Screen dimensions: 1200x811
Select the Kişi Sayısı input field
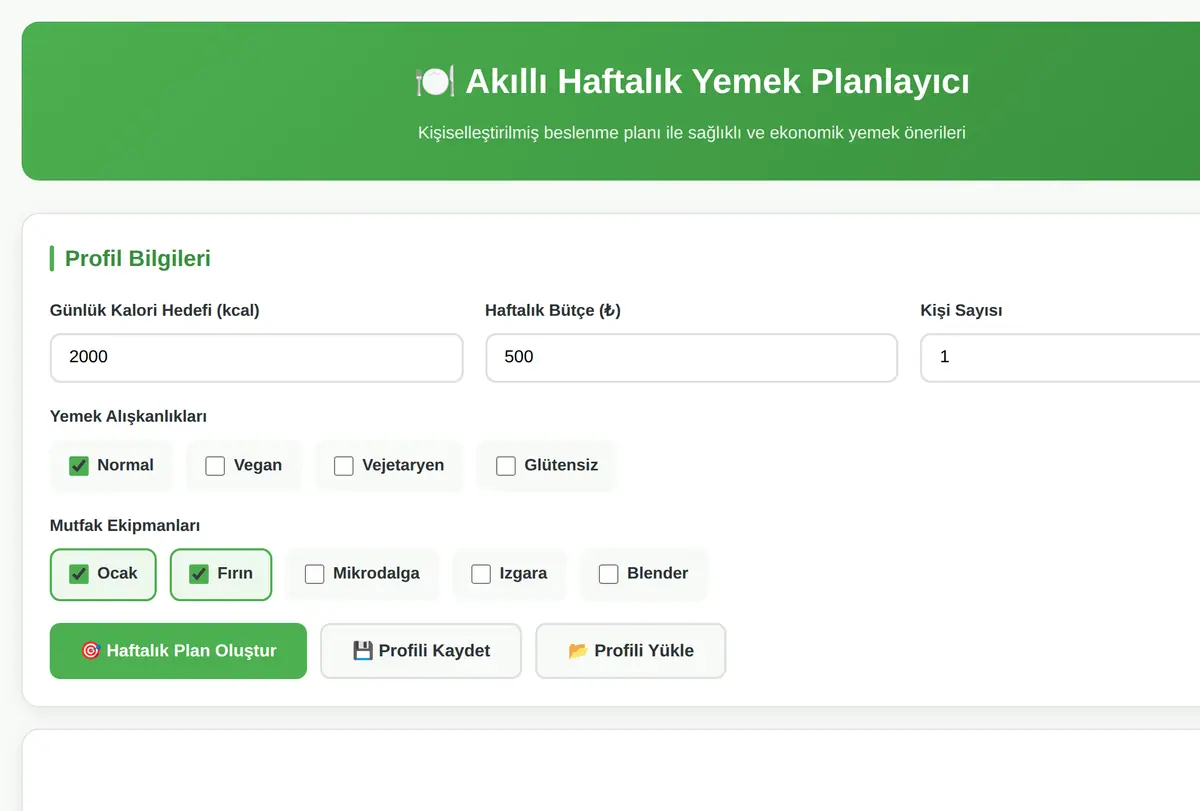tap(1060, 357)
